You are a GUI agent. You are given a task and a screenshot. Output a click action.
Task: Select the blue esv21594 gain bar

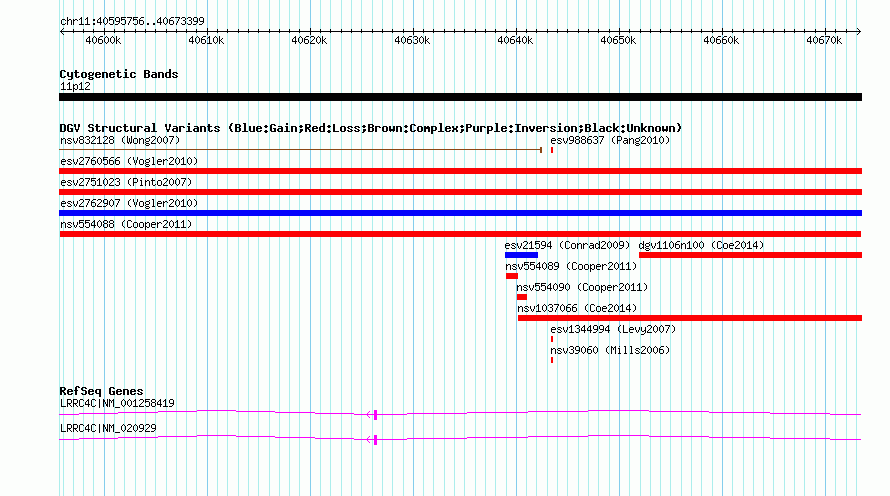click(521, 255)
